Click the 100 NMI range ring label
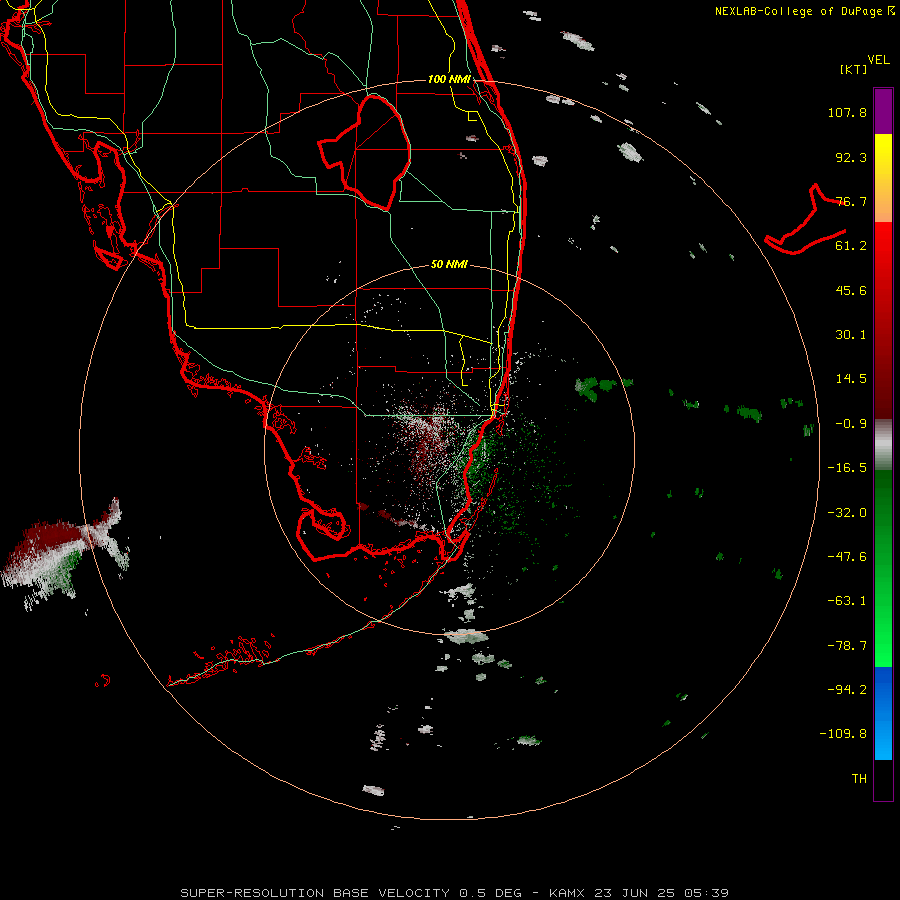 [x=449, y=79]
